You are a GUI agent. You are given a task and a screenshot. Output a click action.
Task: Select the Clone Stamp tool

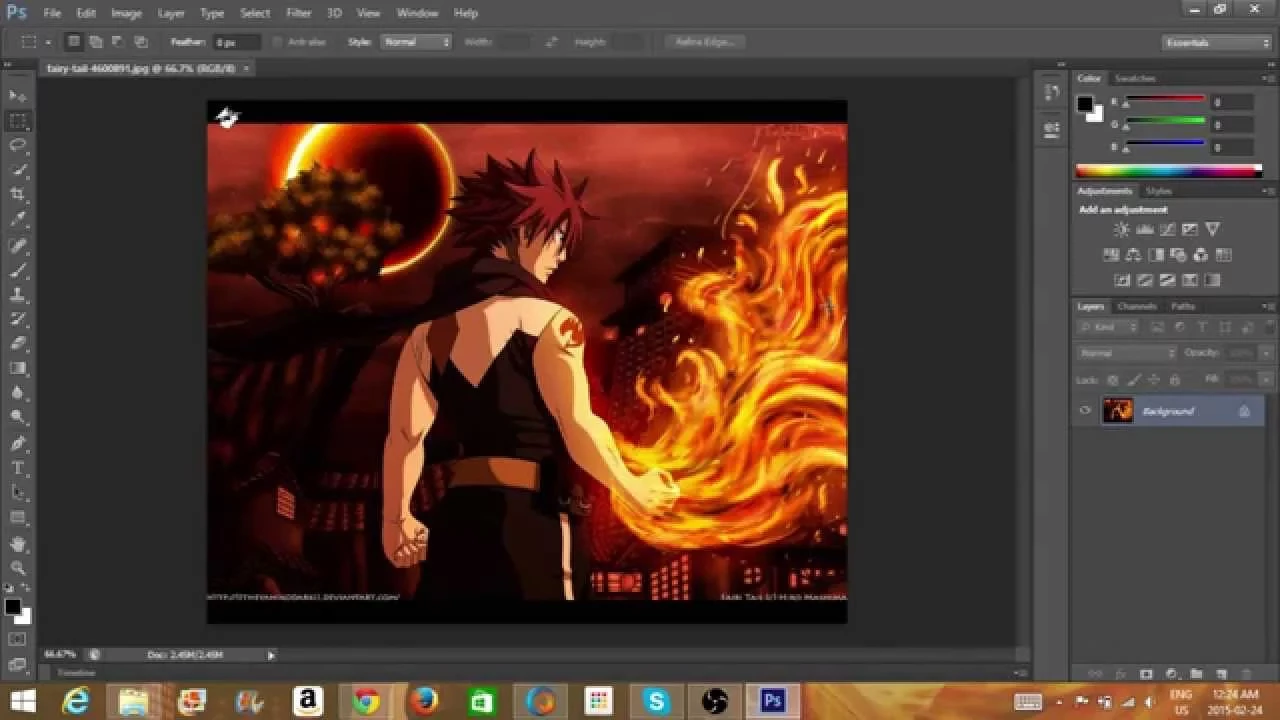click(18, 295)
